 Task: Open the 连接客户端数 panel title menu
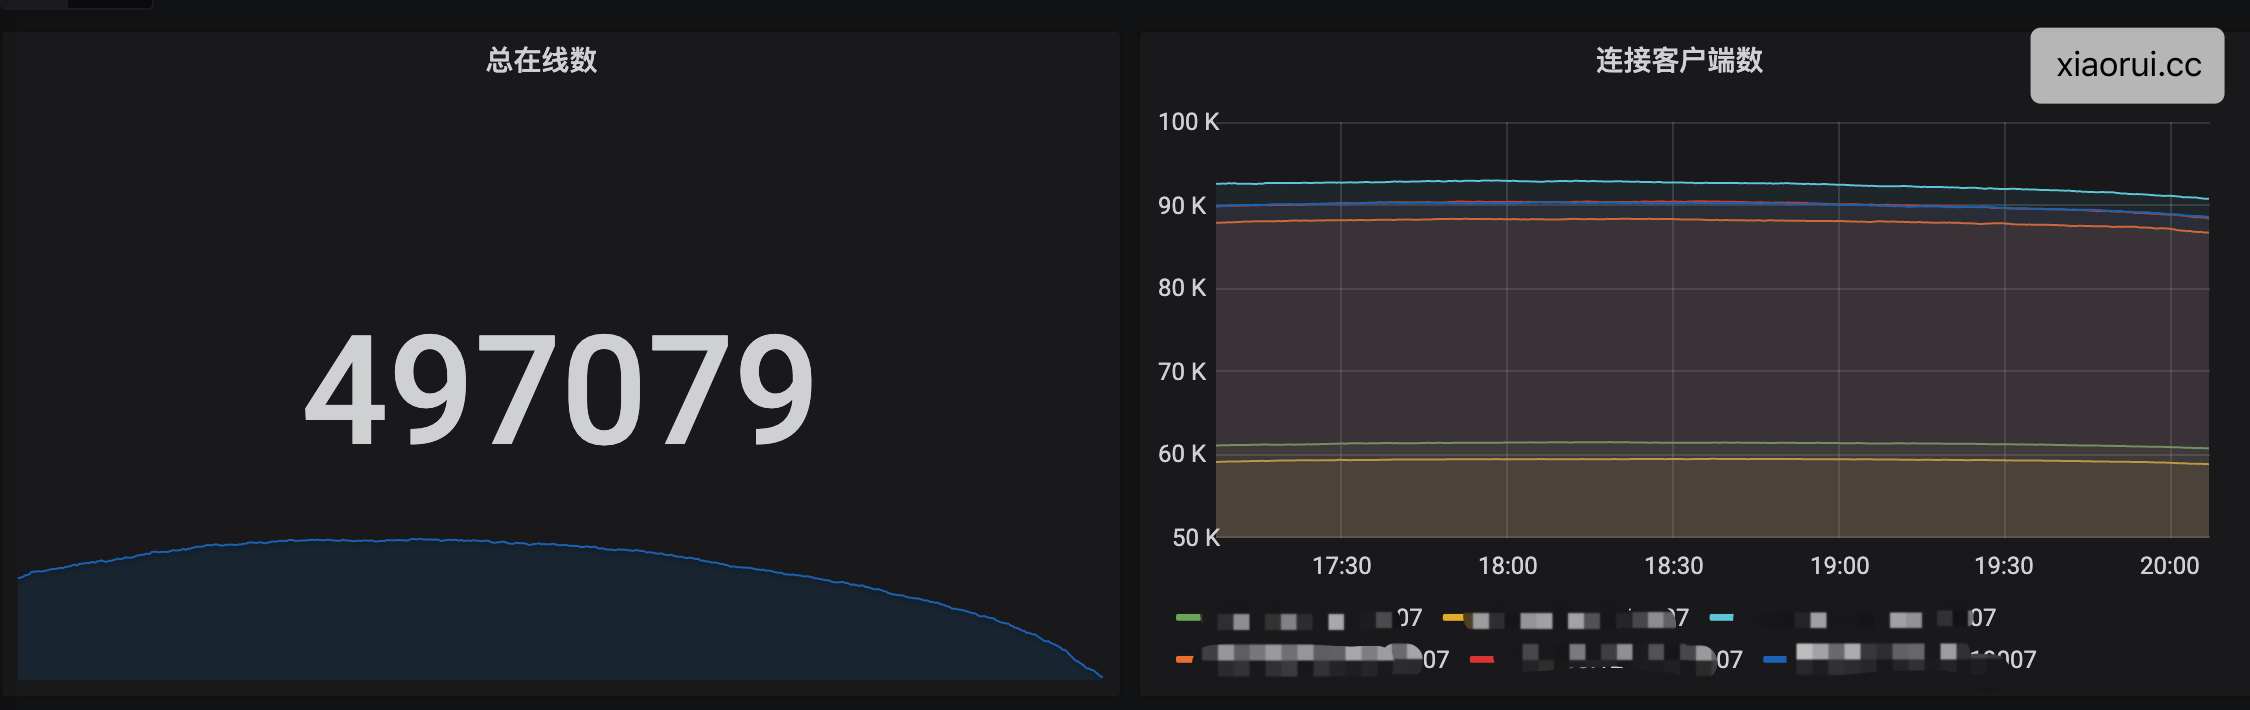pyautogui.click(x=1679, y=60)
